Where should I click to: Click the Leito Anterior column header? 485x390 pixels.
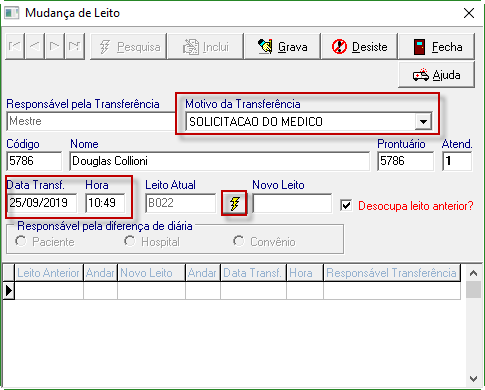49,273
